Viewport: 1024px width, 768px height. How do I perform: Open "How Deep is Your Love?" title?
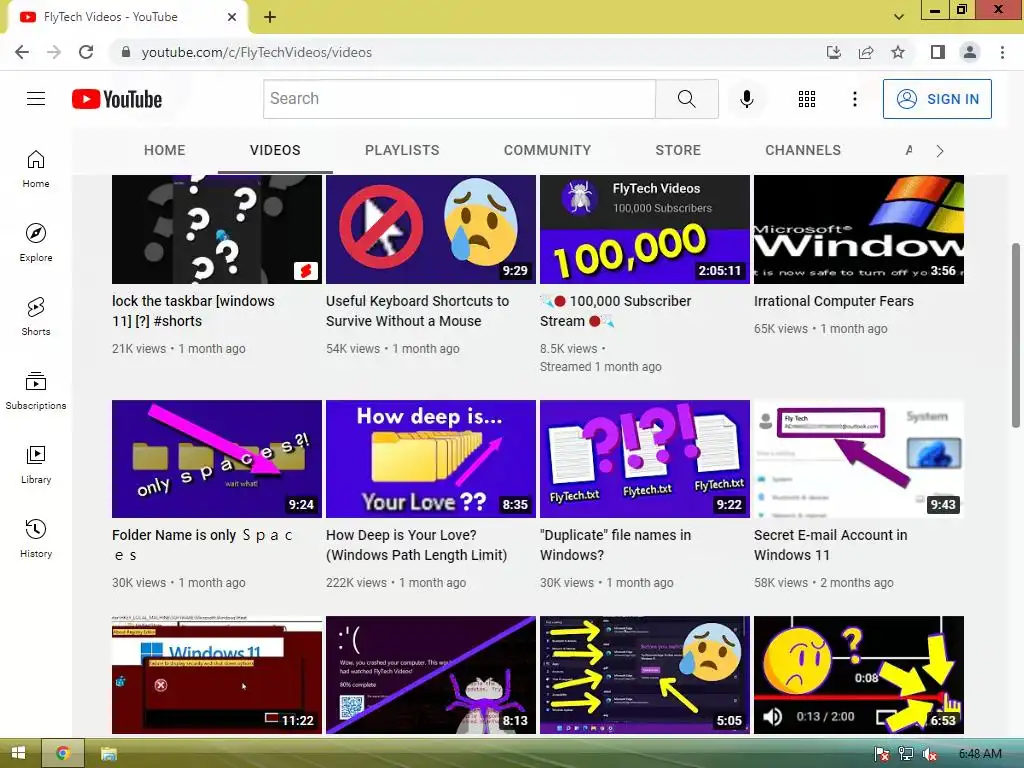[417, 545]
